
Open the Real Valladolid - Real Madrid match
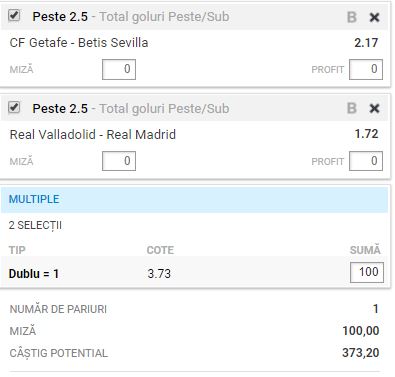click(93, 134)
